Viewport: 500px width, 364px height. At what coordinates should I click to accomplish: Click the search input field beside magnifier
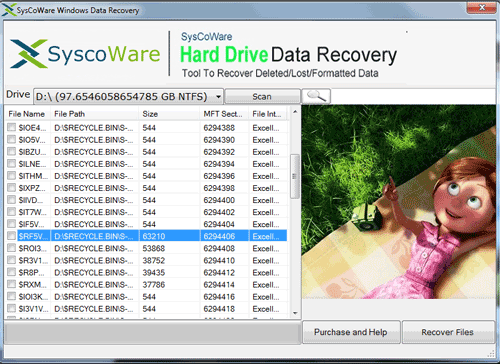(413, 97)
